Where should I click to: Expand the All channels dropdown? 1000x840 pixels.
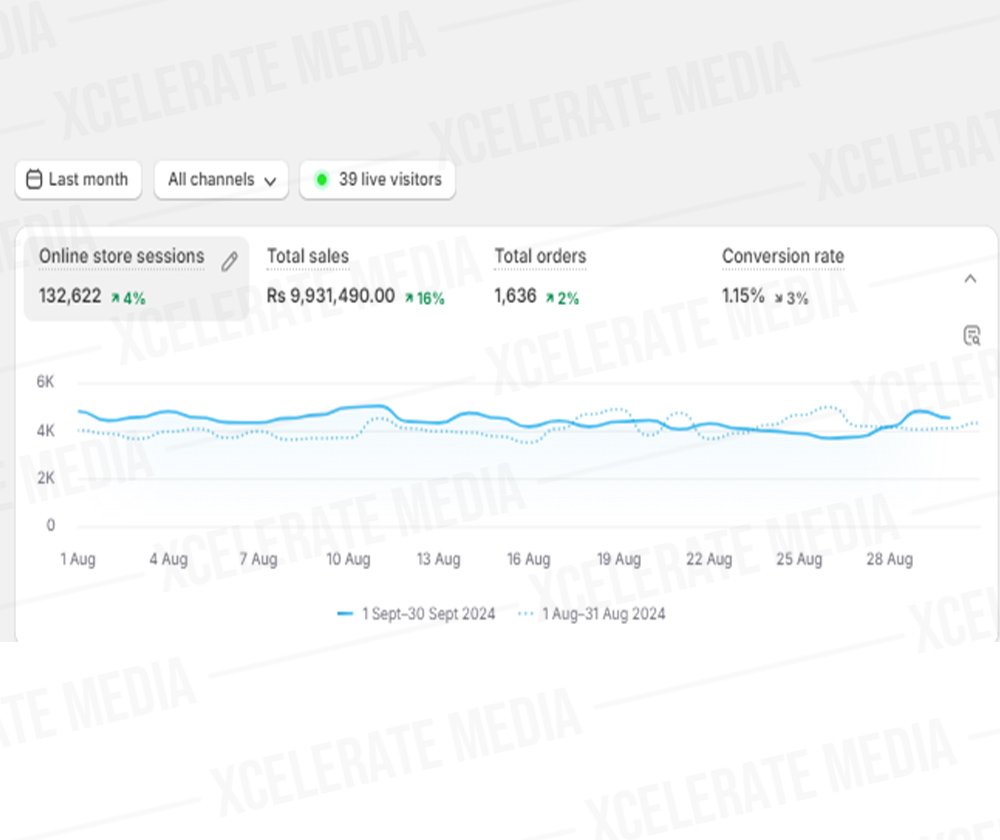point(221,180)
